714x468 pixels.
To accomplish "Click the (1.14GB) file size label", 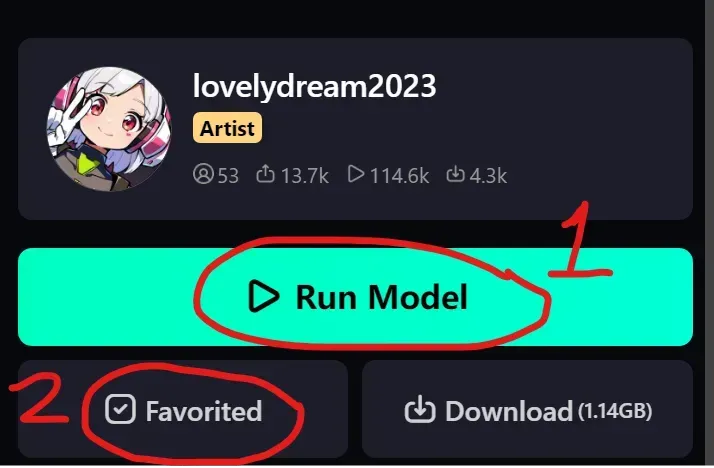I will (615, 411).
